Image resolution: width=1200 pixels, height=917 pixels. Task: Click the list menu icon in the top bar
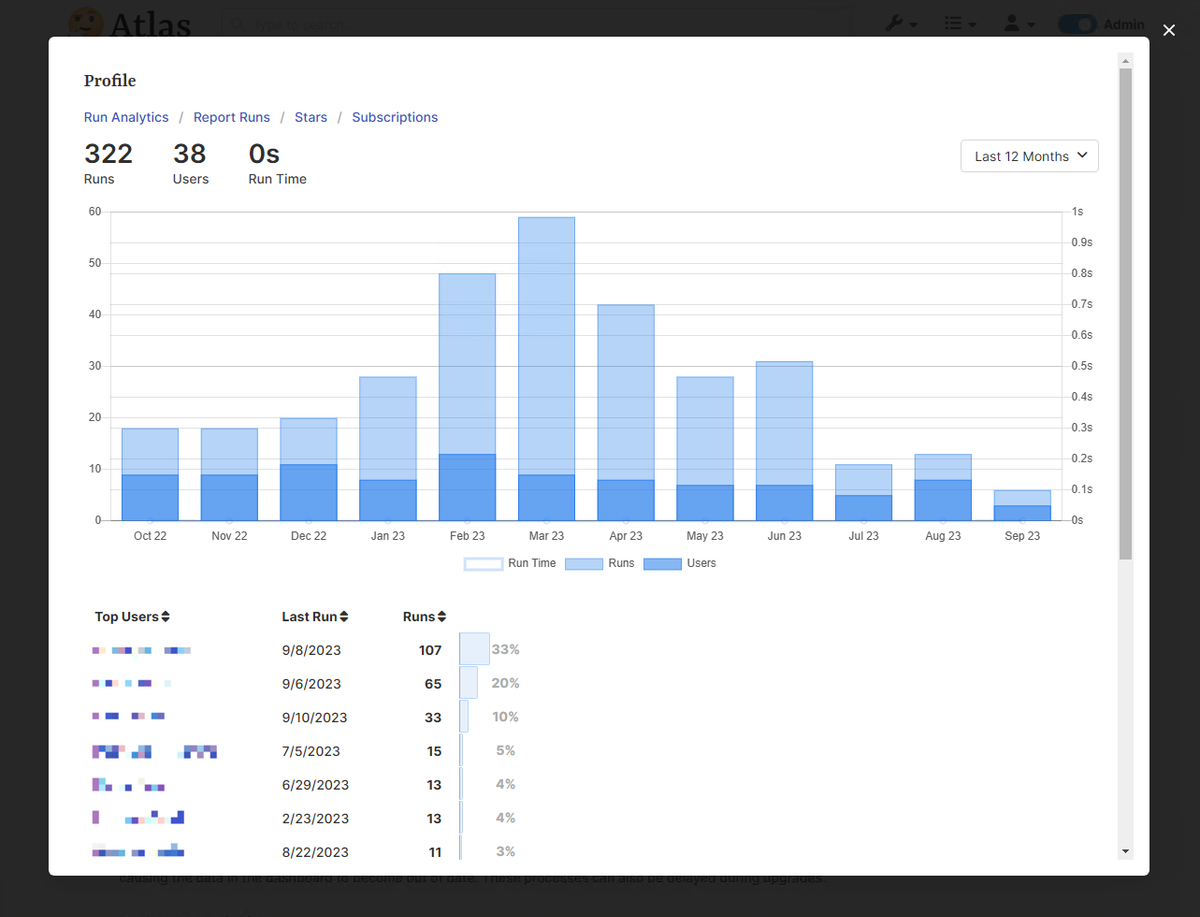pyautogui.click(x=955, y=23)
